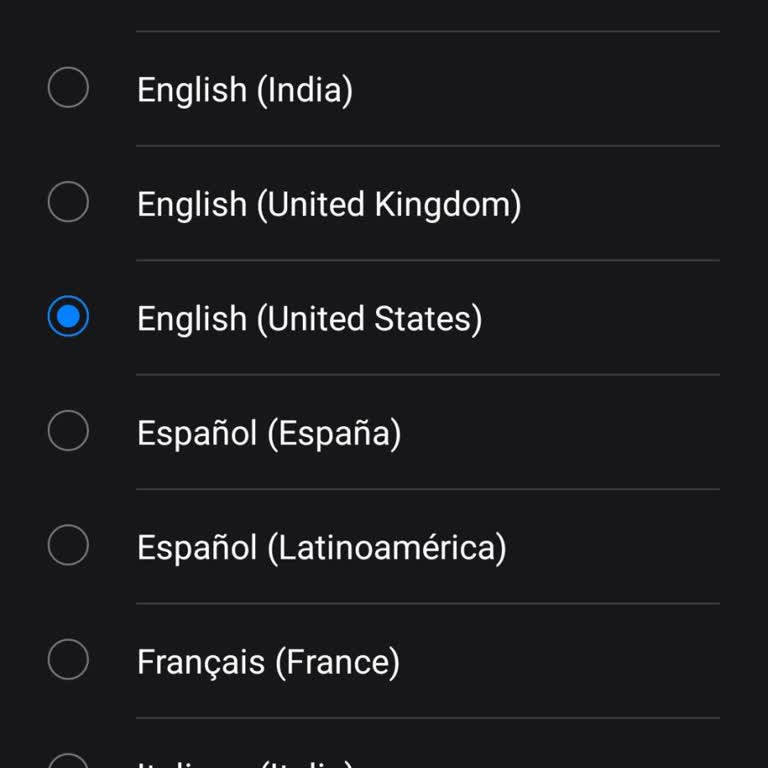Change language to Spanish from Spain
The height and width of the screenshot is (768, 768).
(x=269, y=433)
